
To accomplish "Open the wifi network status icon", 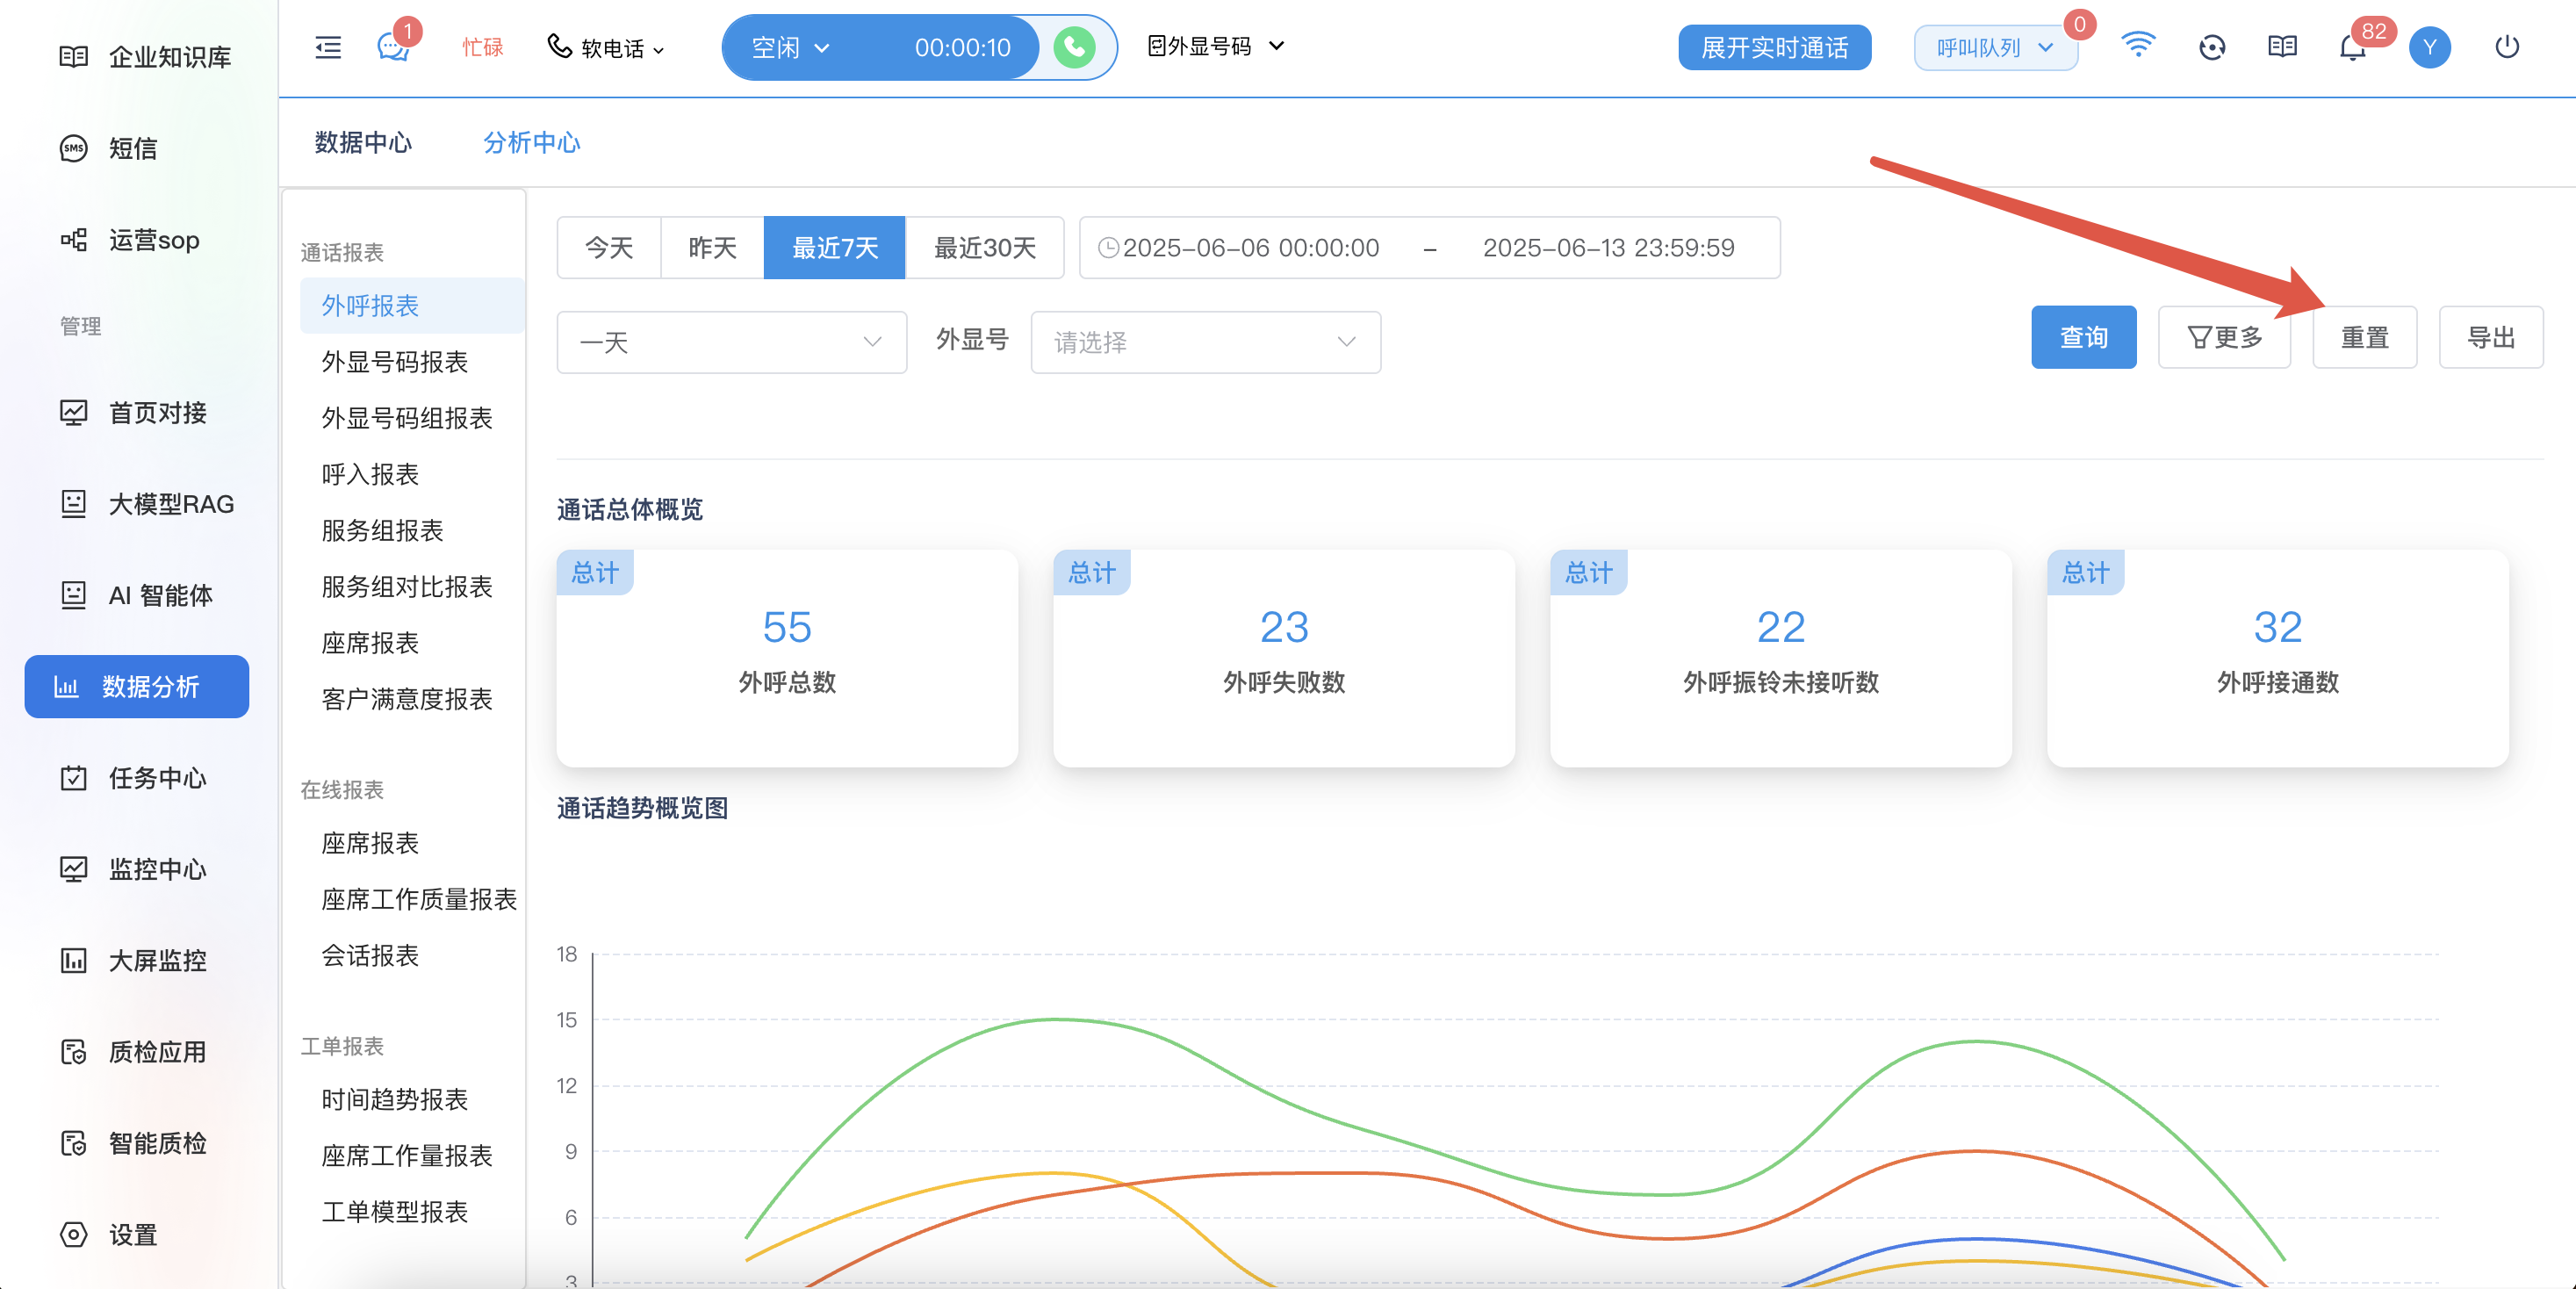I will (2138, 46).
